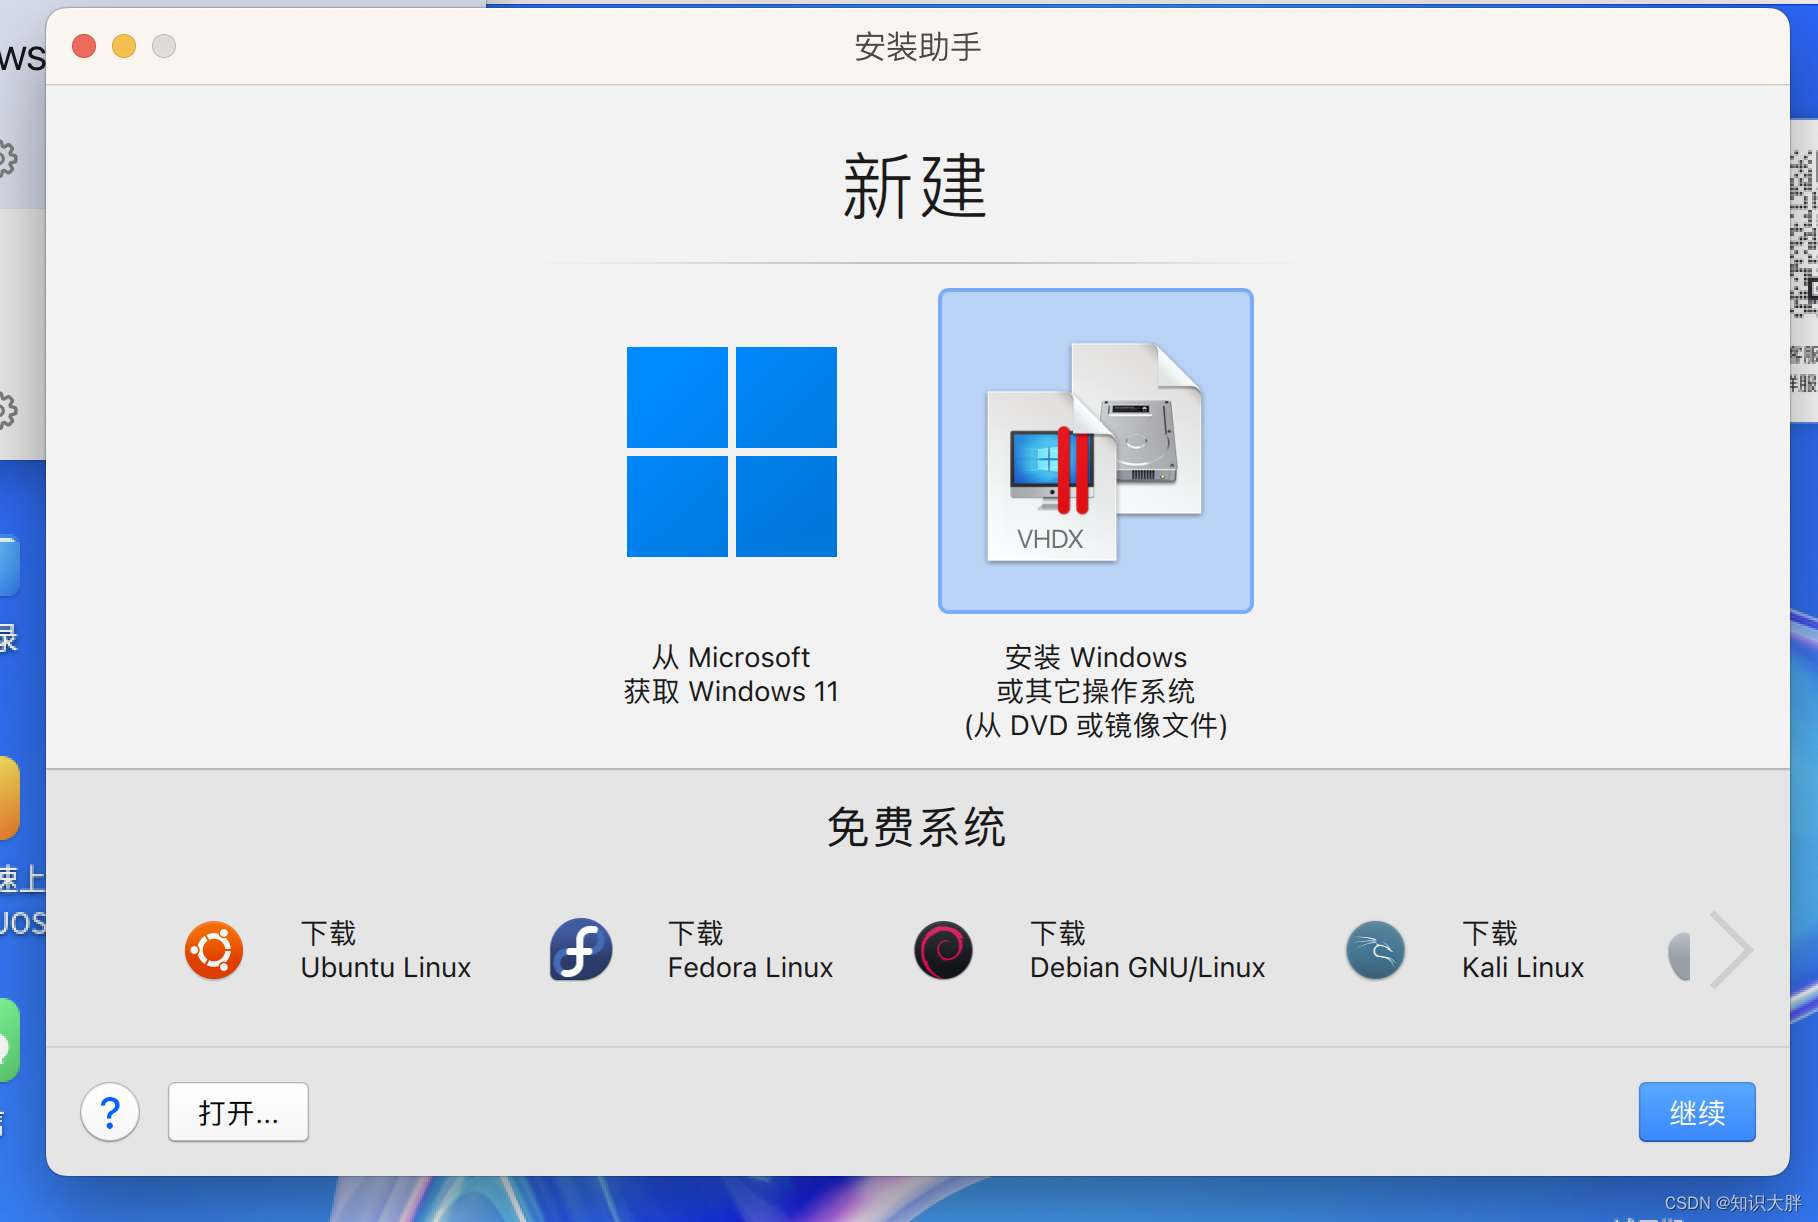The image size is (1818, 1222).
Task: Select the Windows 11 logo option
Action: tap(732, 452)
